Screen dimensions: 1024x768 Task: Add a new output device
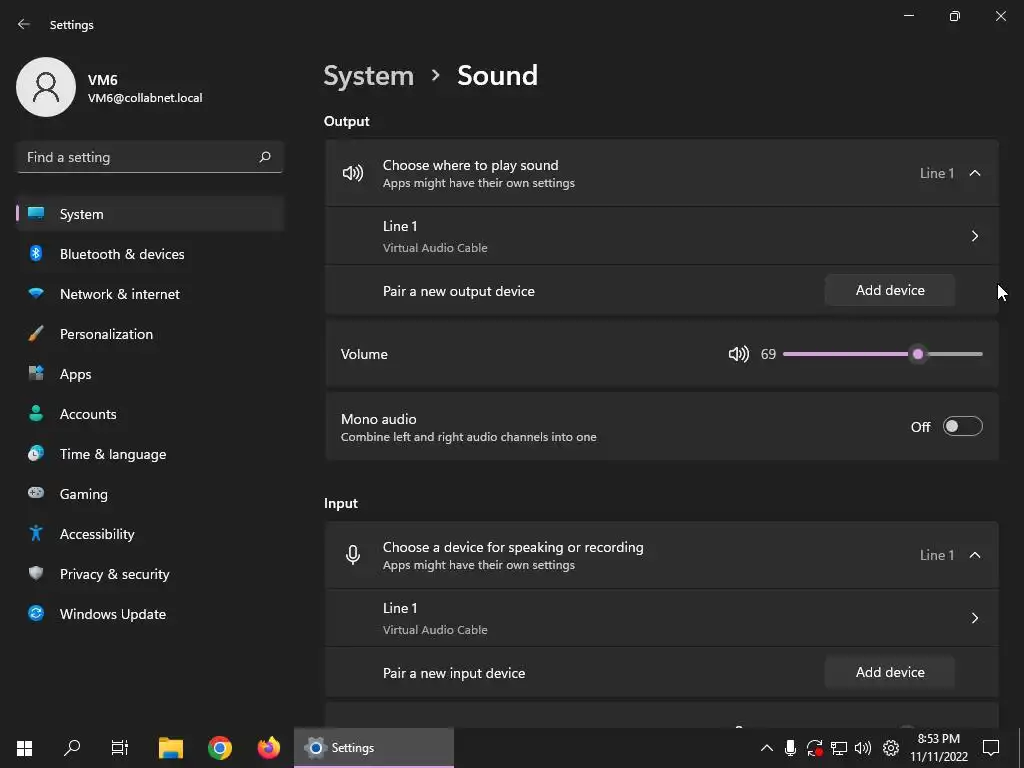click(x=890, y=290)
